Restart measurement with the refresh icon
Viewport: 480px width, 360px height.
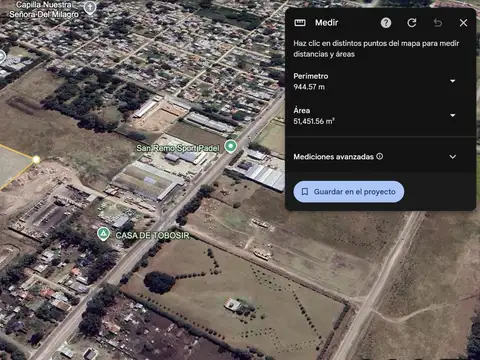click(x=412, y=23)
